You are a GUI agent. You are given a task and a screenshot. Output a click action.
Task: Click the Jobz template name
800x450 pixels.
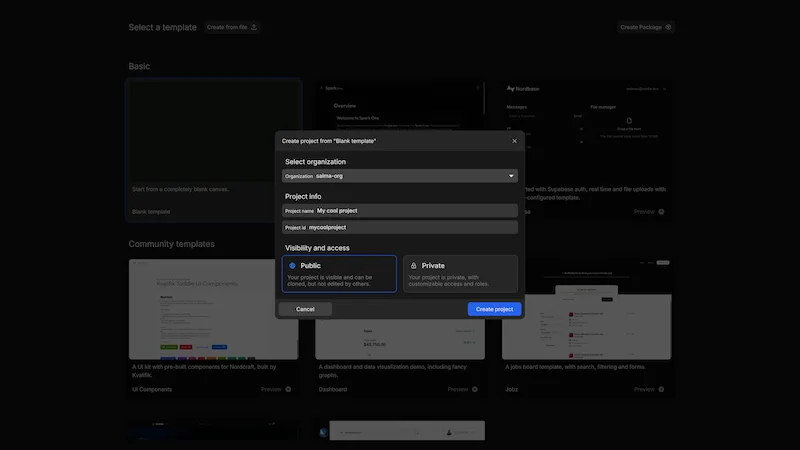[511, 389]
